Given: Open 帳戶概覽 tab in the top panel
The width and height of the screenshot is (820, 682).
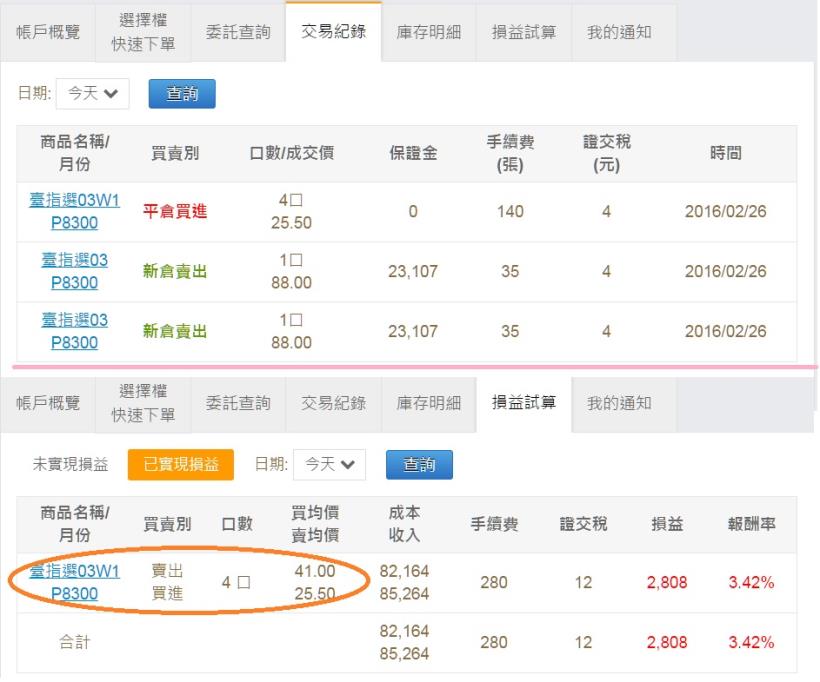Looking at the screenshot, I should pos(48,32).
